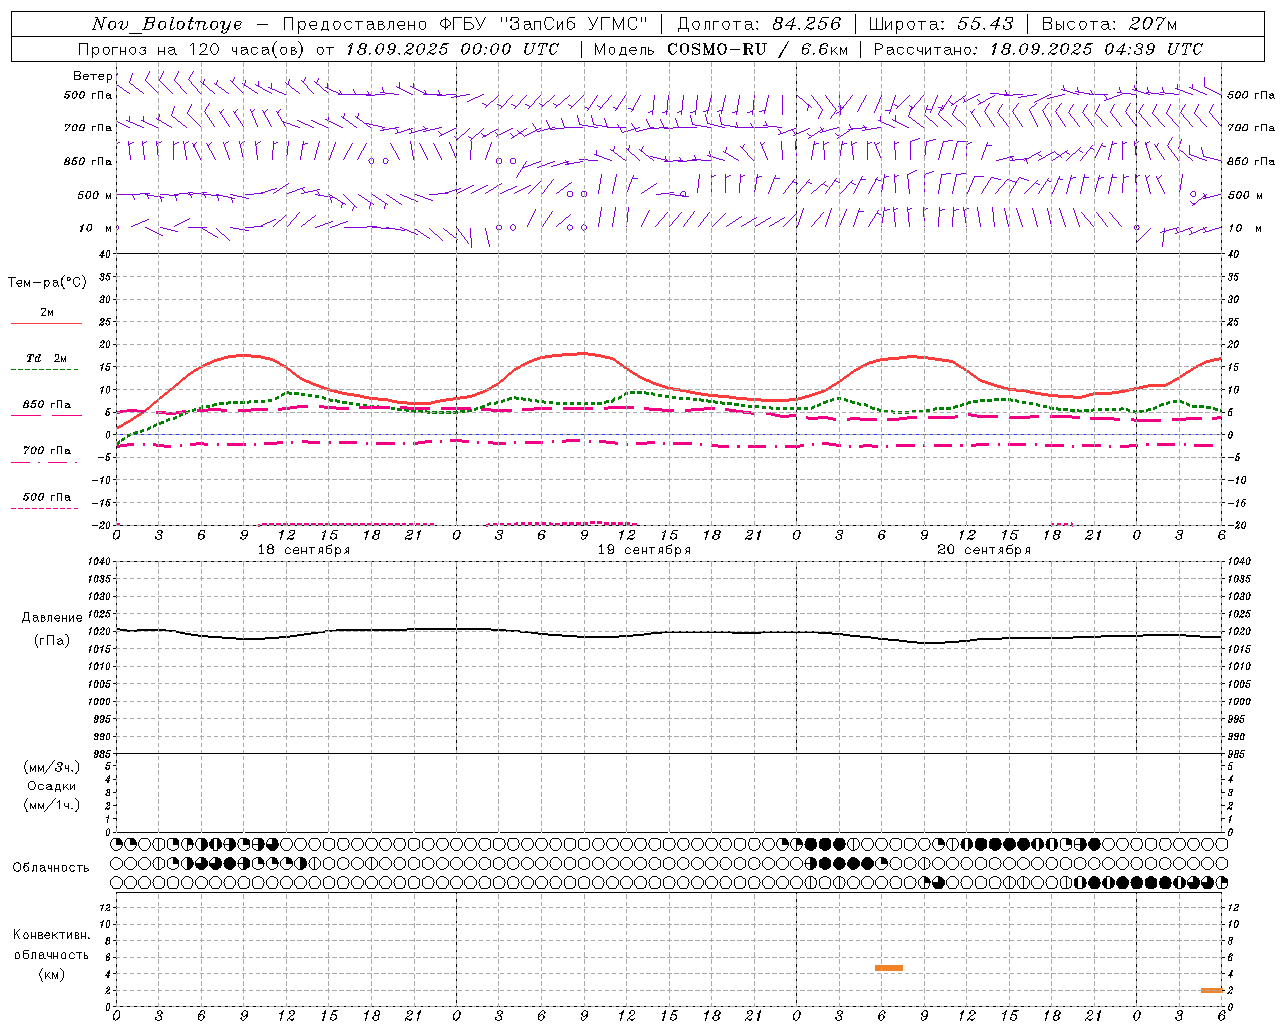Click the Конвективн. label
Image resolution: width=1280 pixels, height=1024 pixels.
click(51, 935)
